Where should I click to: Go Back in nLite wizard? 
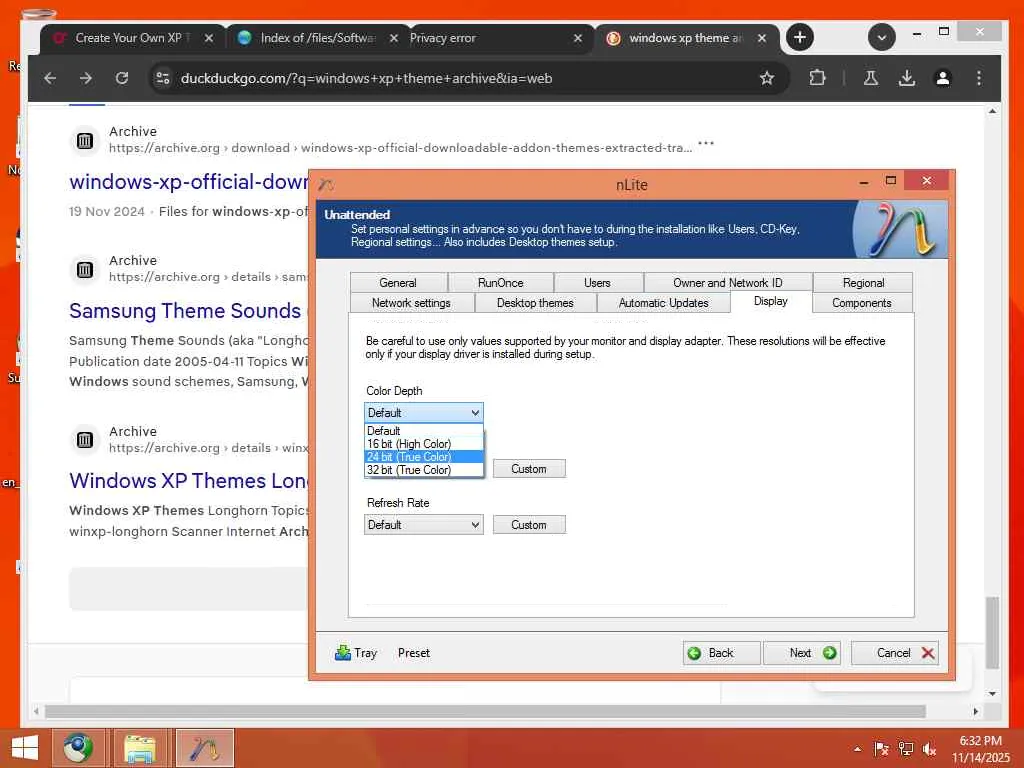point(722,653)
